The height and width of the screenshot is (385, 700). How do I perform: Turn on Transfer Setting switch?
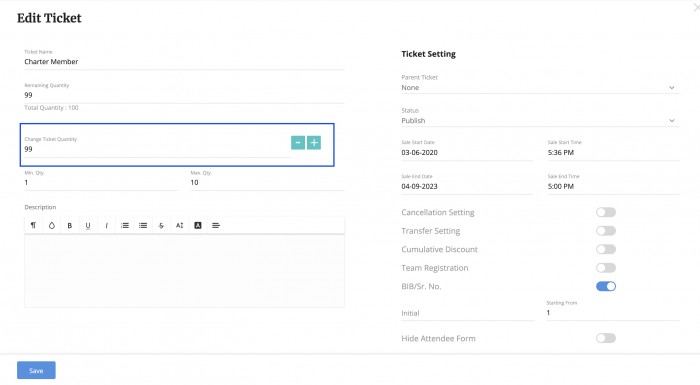point(606,231)
